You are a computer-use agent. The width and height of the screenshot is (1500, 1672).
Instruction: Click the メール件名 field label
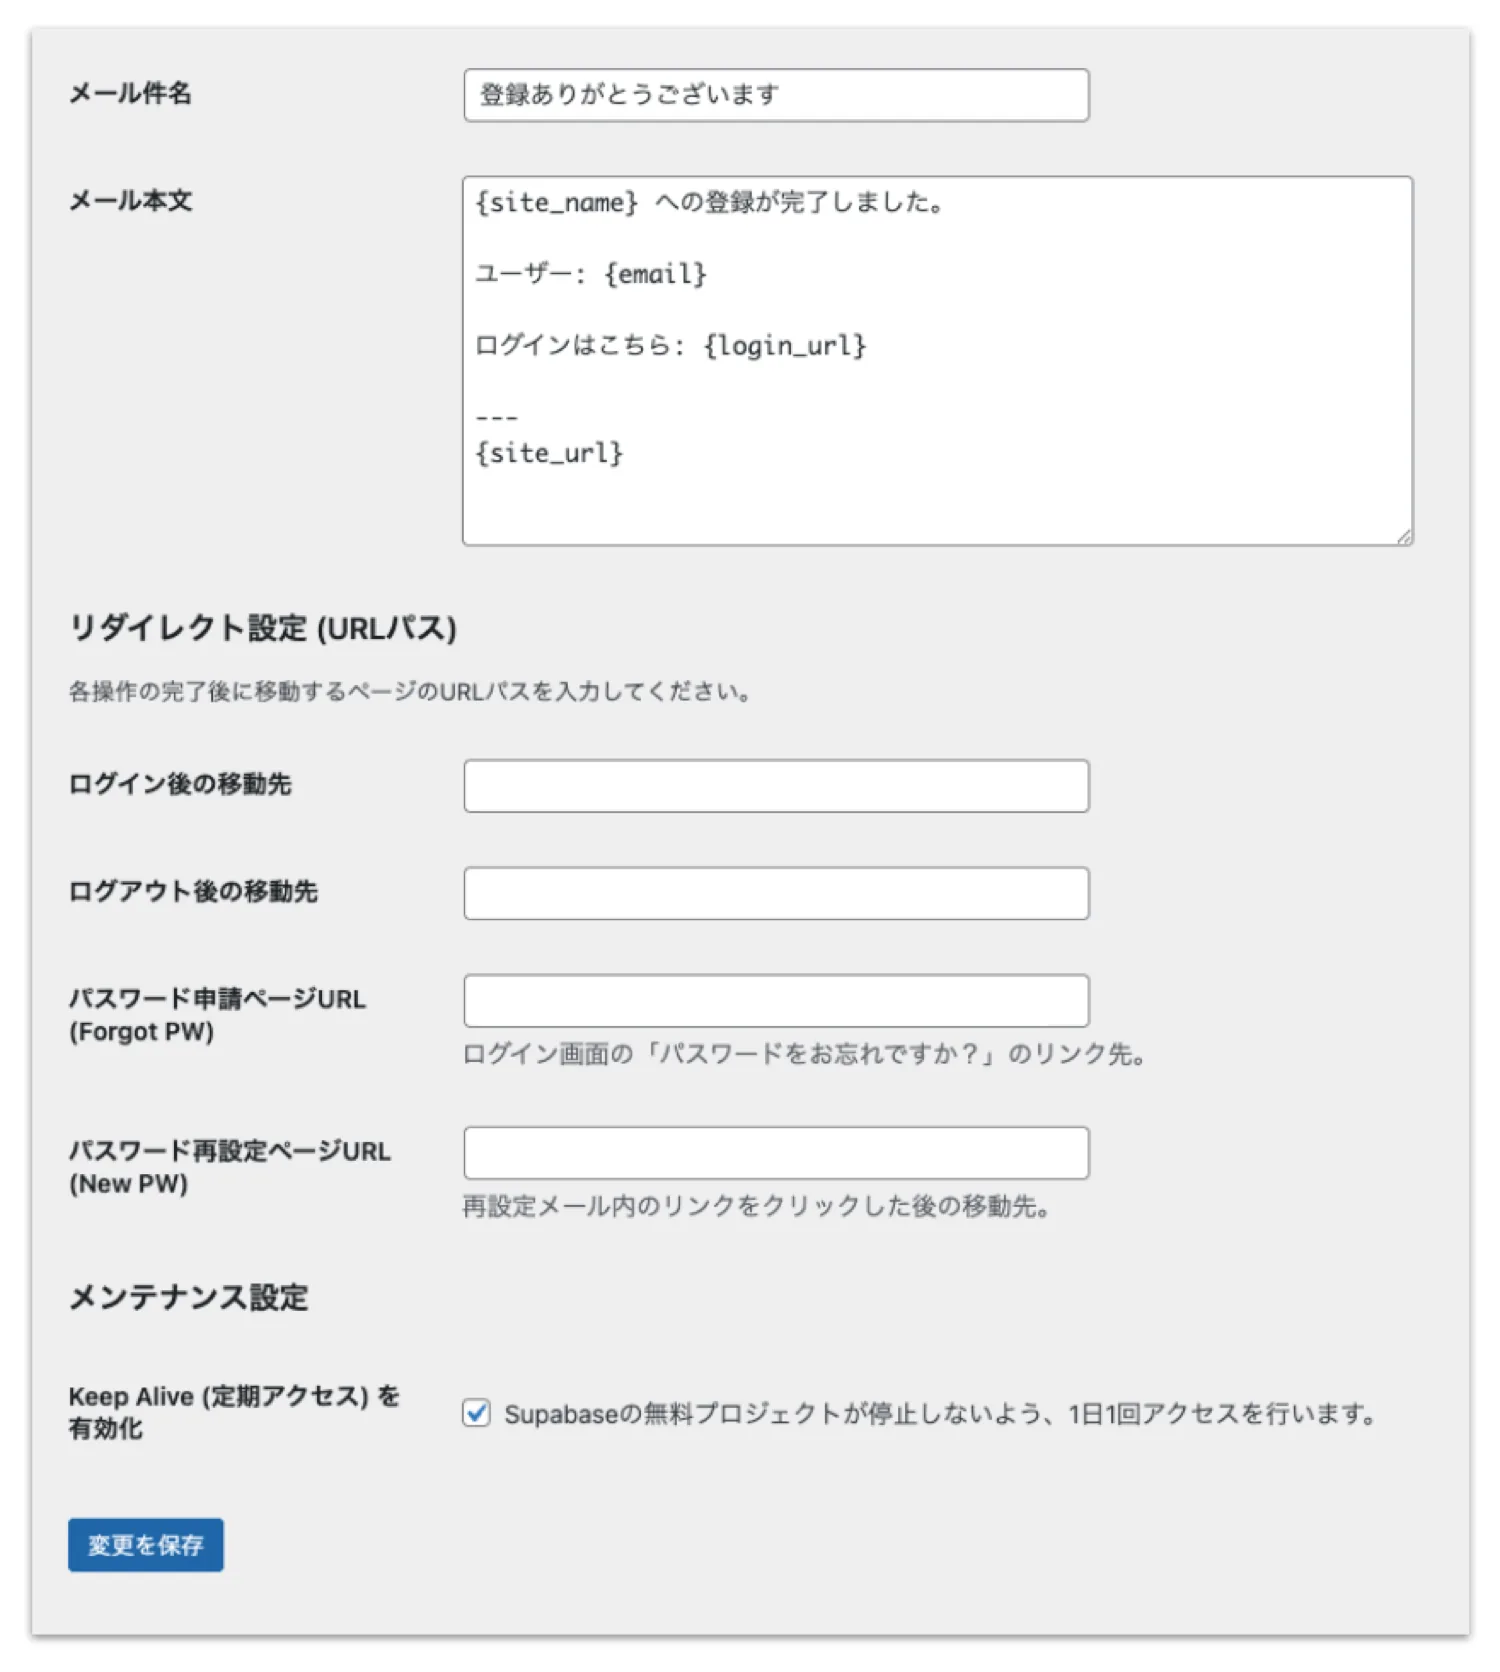click(x=130, y=93)
